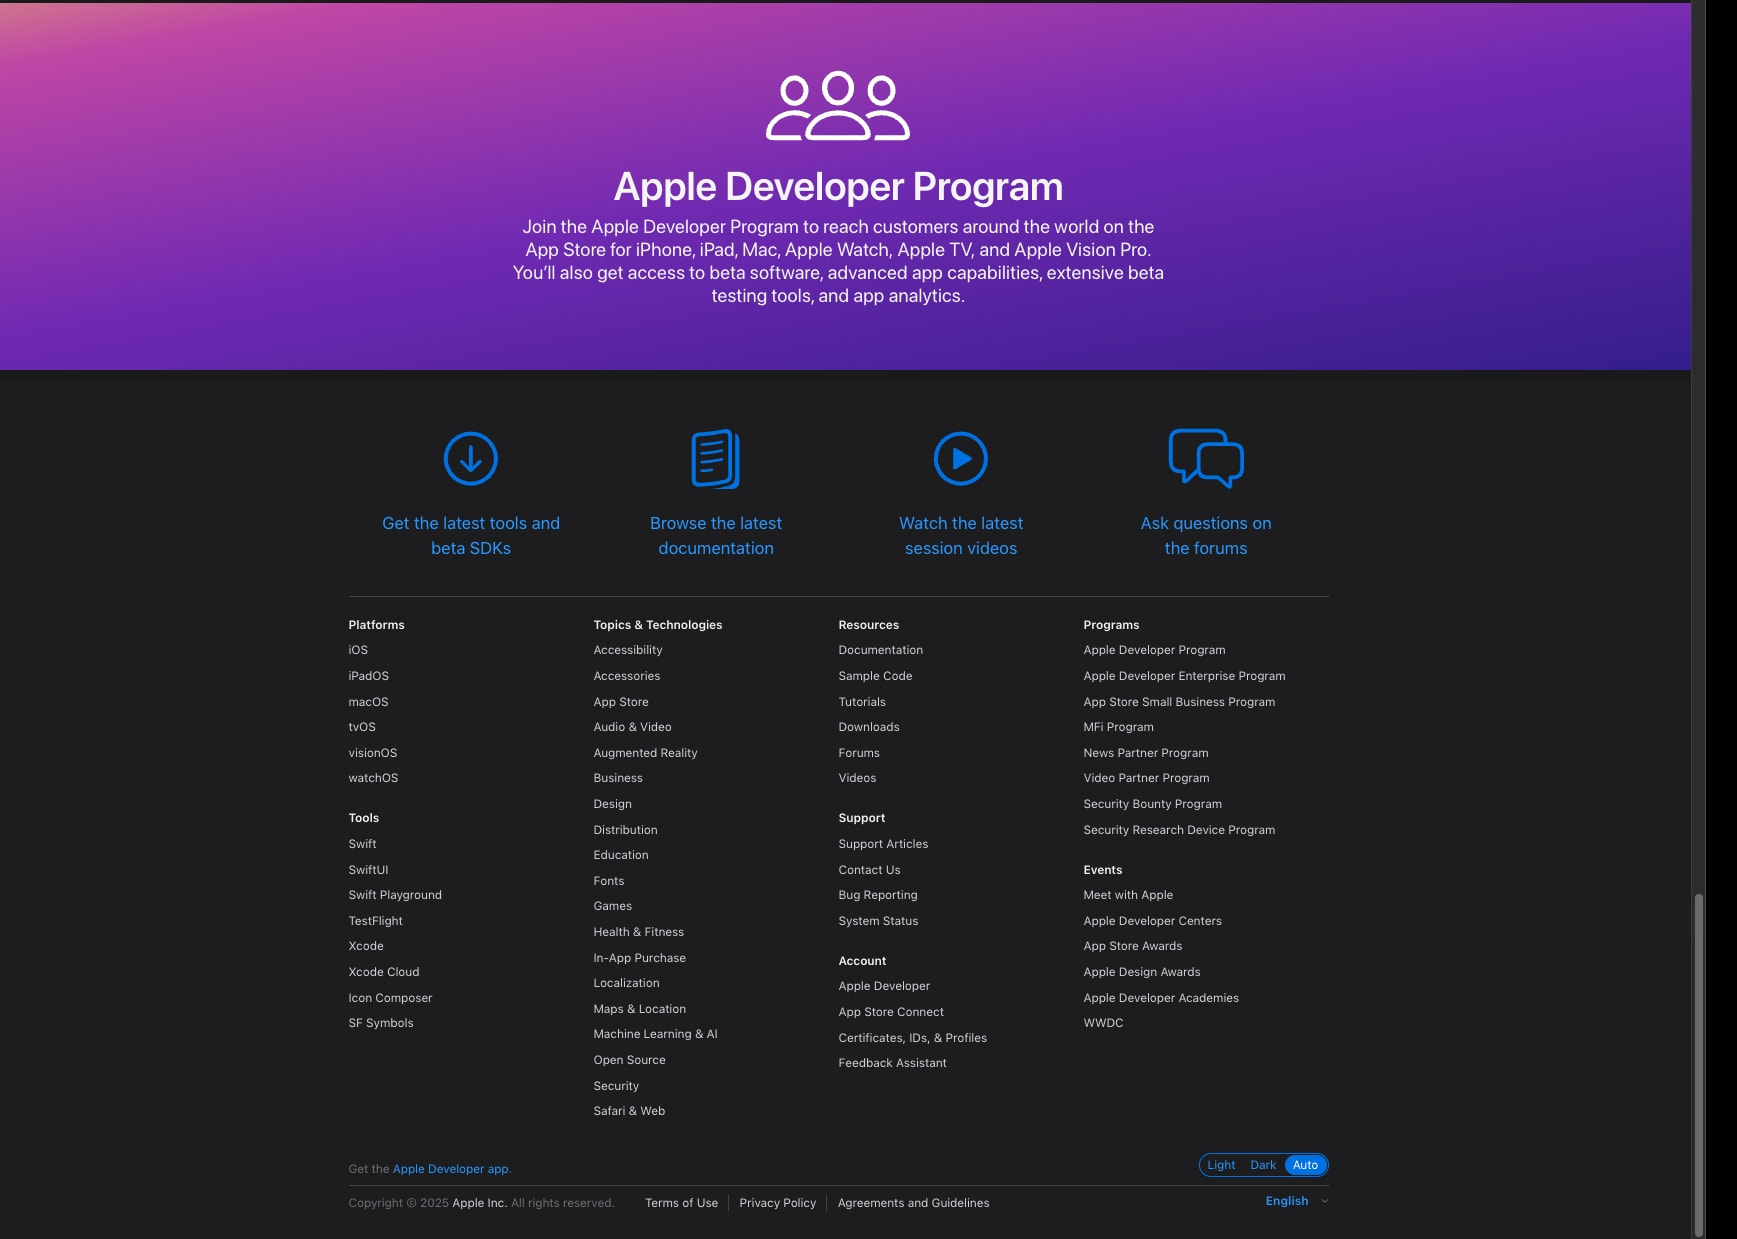The width and height of the screenshot is (1737, 1239).
Task: Open Apple Design Awards link
Action: pyautogui.click(x=1141, y=972)
